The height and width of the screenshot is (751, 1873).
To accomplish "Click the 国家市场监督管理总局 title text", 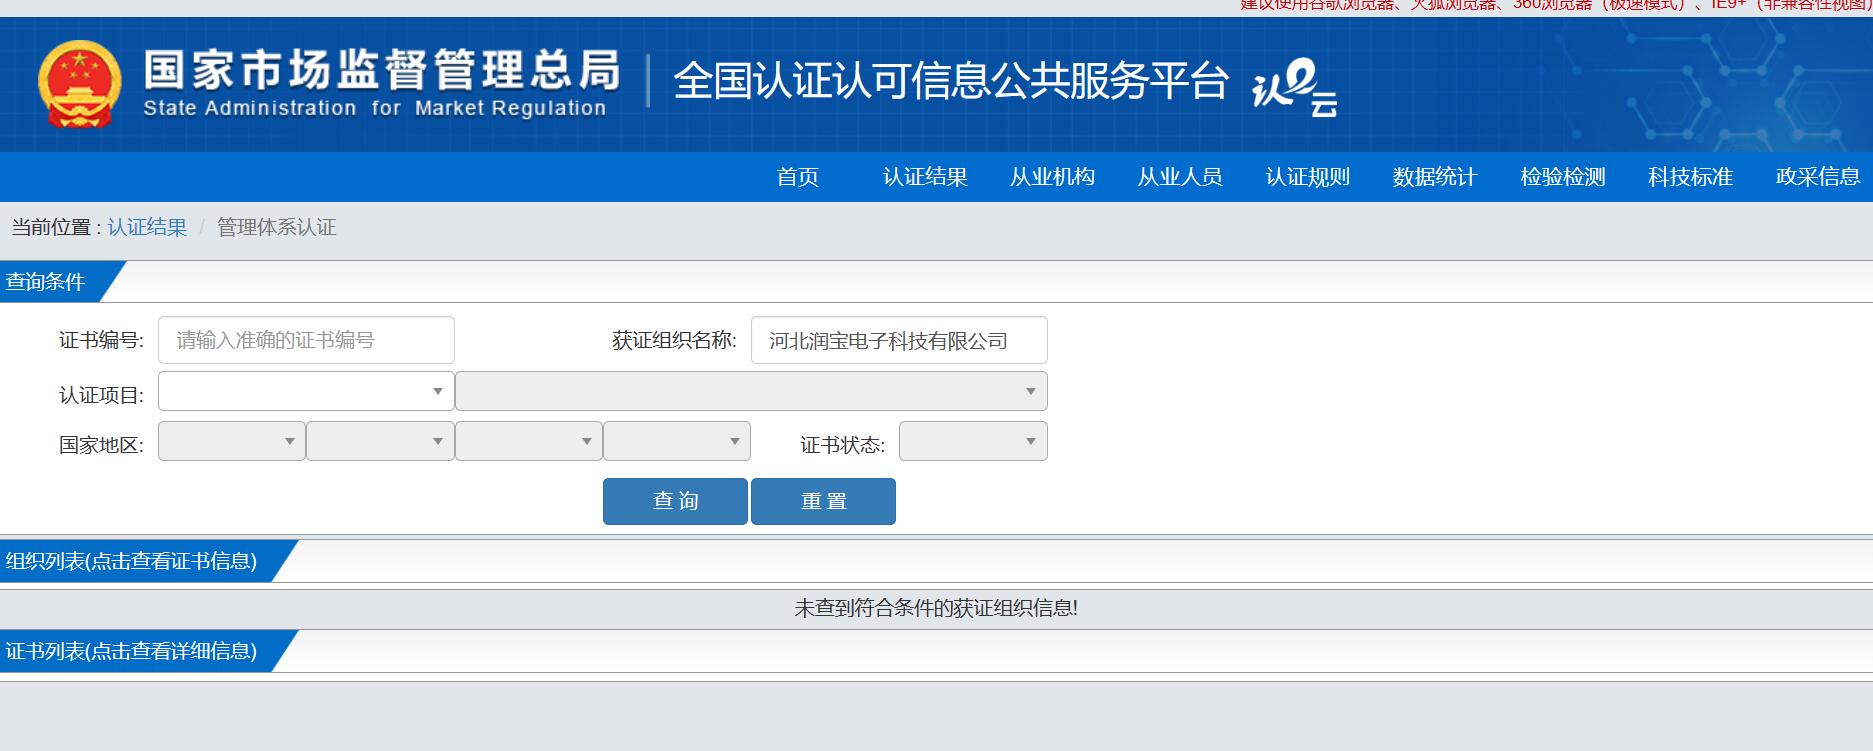I will click(x=381, y=70).
